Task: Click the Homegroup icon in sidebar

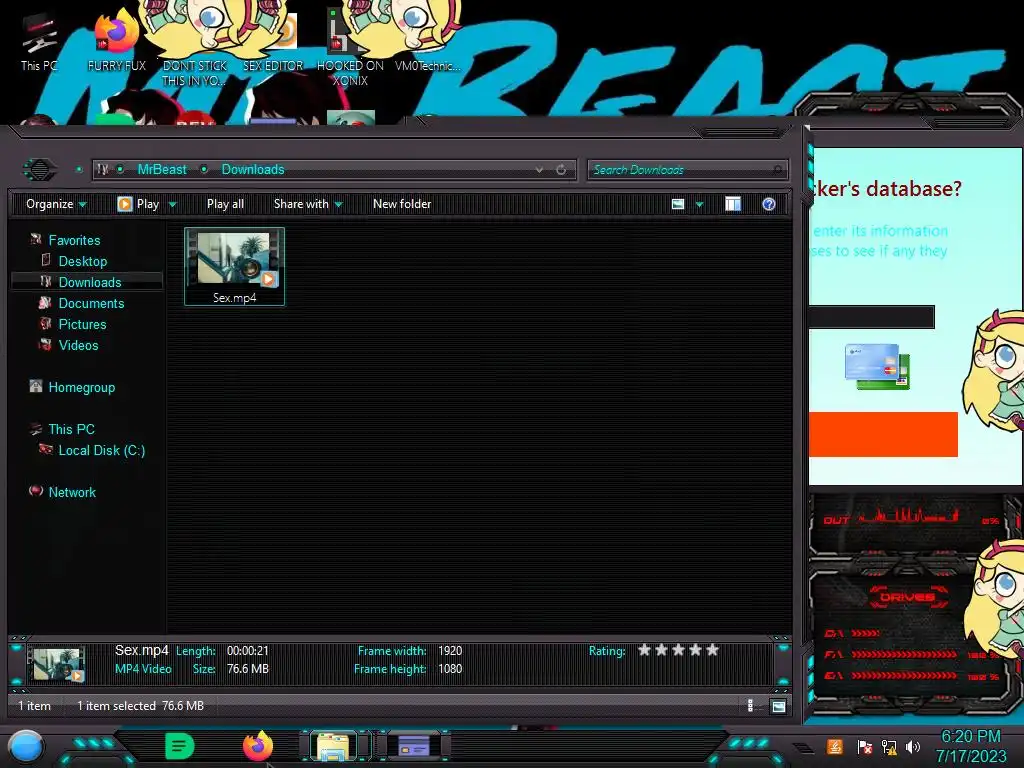Action: pyautogui.click(x=36, y=387)
